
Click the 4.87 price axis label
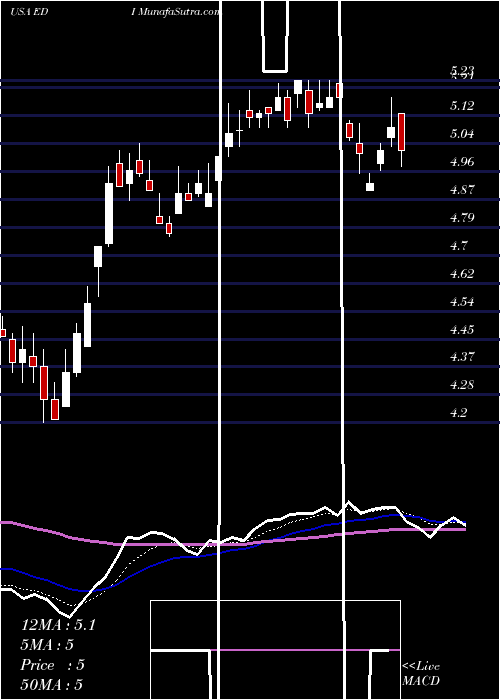462,190
